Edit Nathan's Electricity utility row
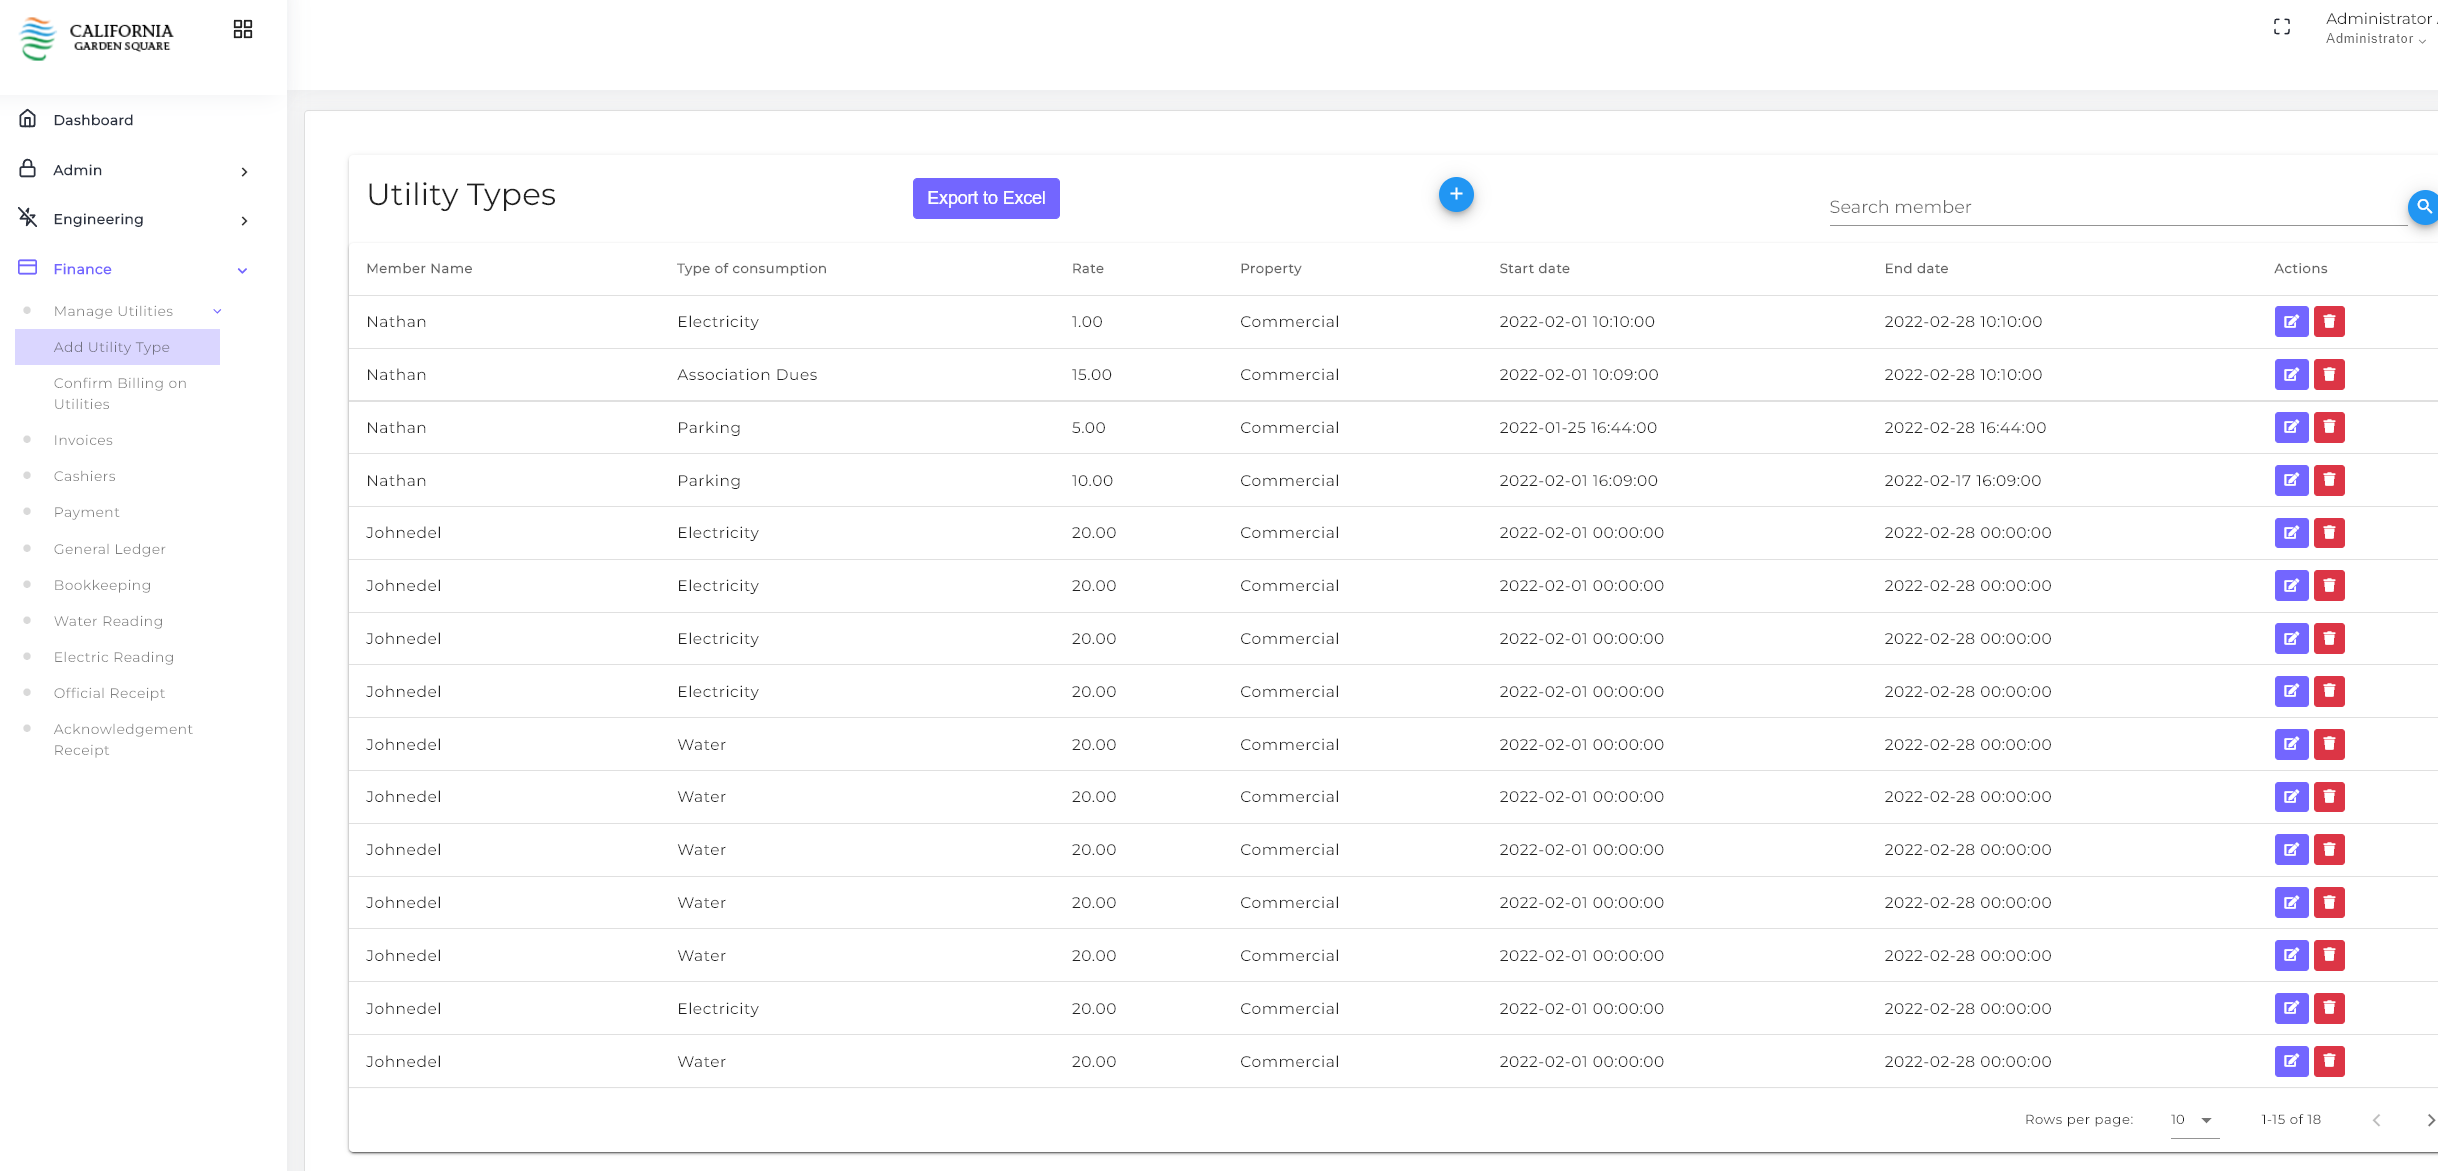The width and height of the screenshot is (2438, 1171). tap(2291, 322)
